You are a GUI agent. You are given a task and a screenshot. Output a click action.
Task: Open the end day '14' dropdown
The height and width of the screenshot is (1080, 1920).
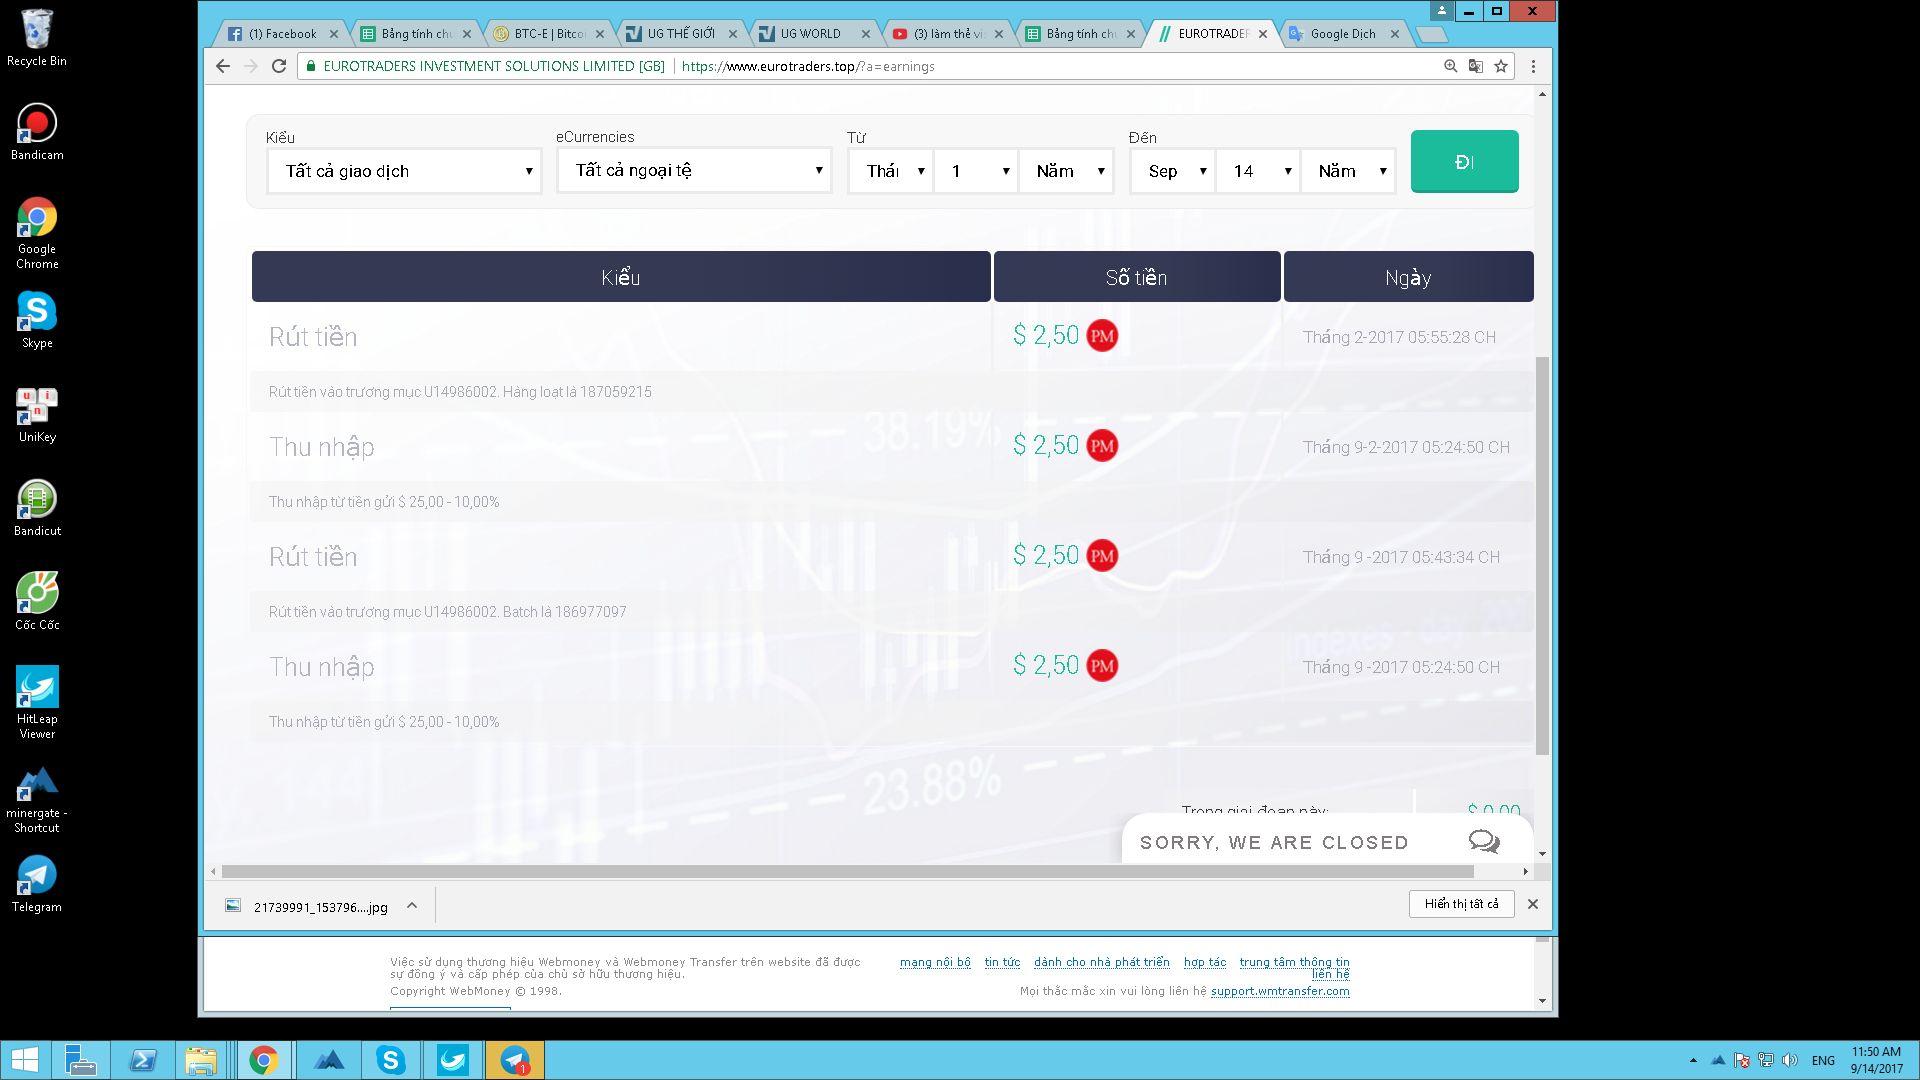(1258, 171)
